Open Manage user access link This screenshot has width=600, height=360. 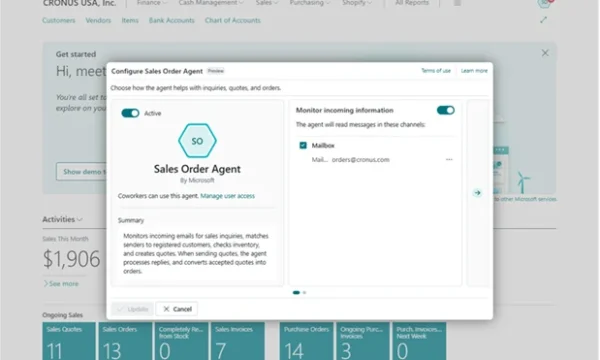pos(227,196)
